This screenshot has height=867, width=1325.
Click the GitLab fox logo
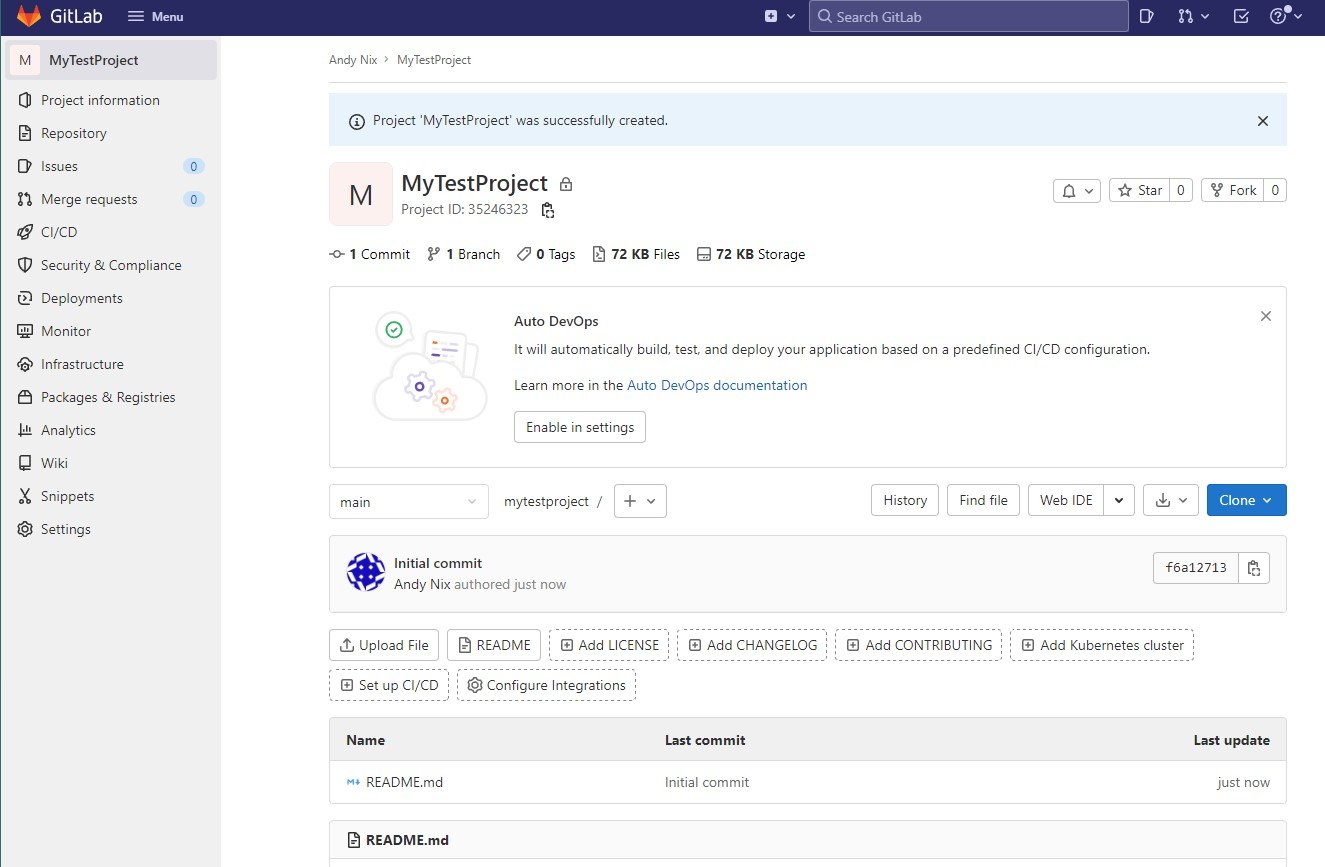click(x=29, y=16)
